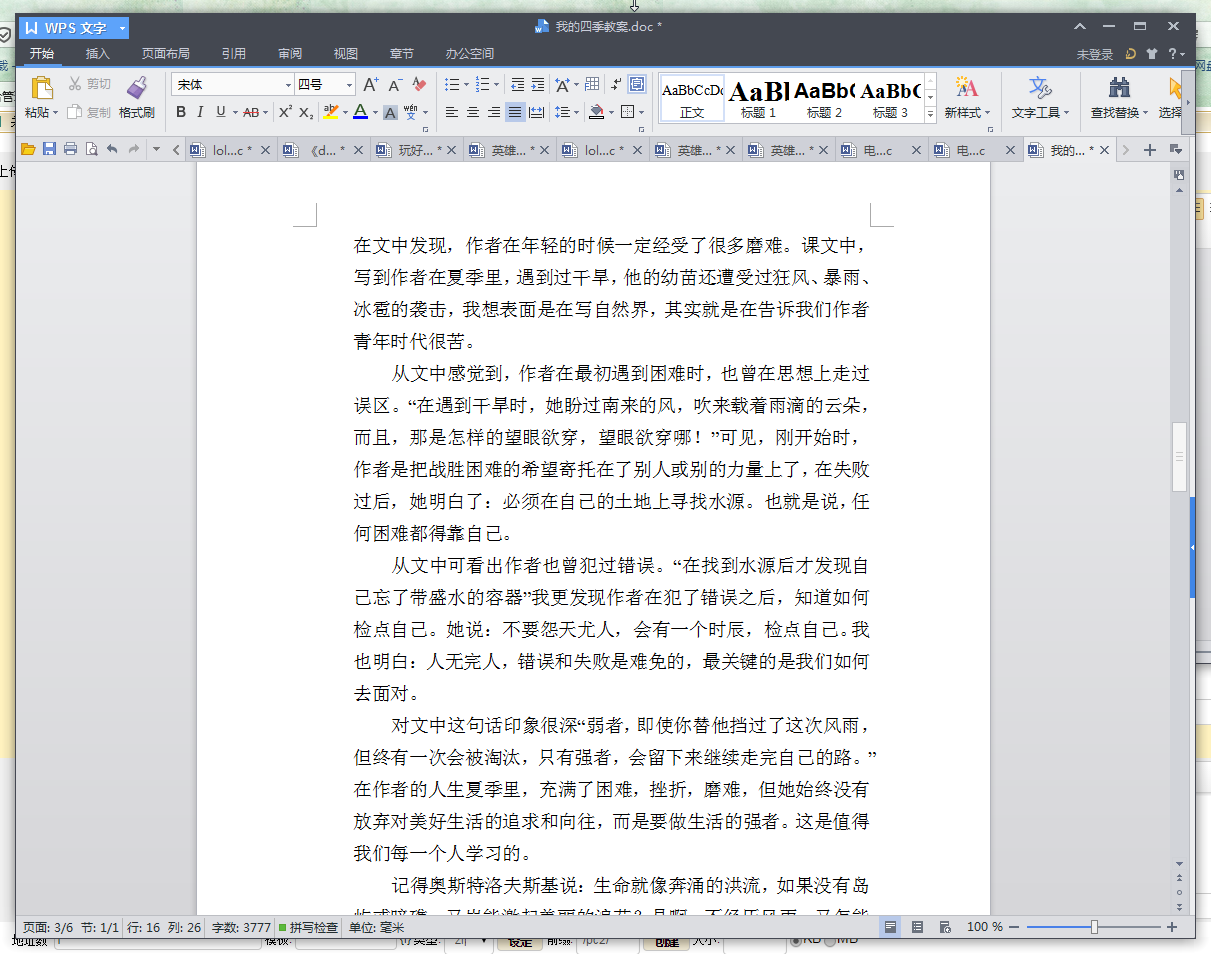Click the Paste clipboard icon
This screenshot has width=1211, height=954.
coord(41,88)
